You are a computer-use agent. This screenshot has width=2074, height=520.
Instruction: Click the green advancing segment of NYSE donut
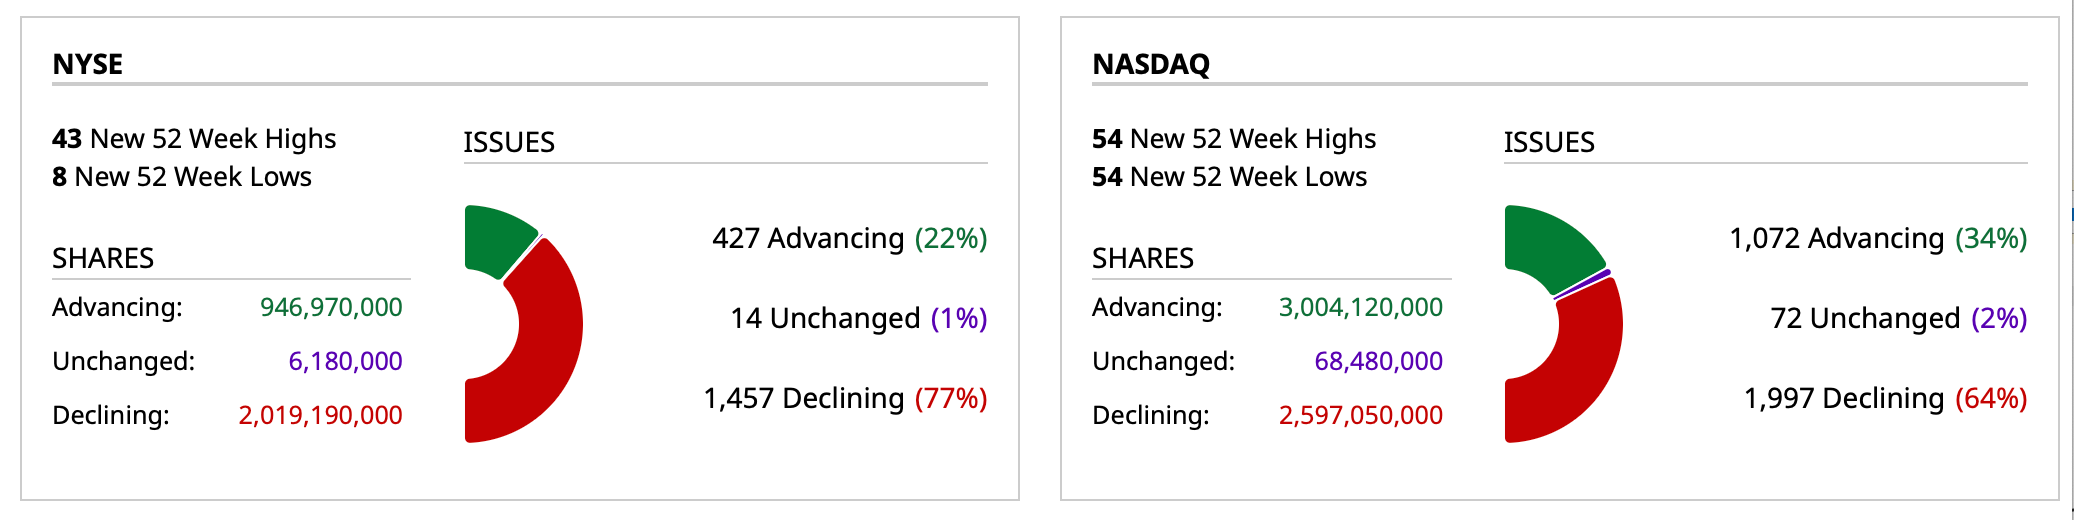tap(496, 238)
